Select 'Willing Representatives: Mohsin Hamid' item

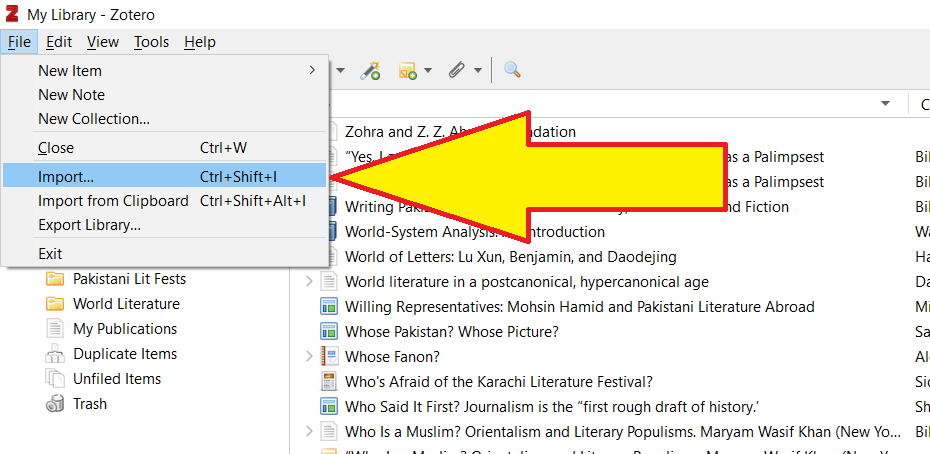[579, 307]
